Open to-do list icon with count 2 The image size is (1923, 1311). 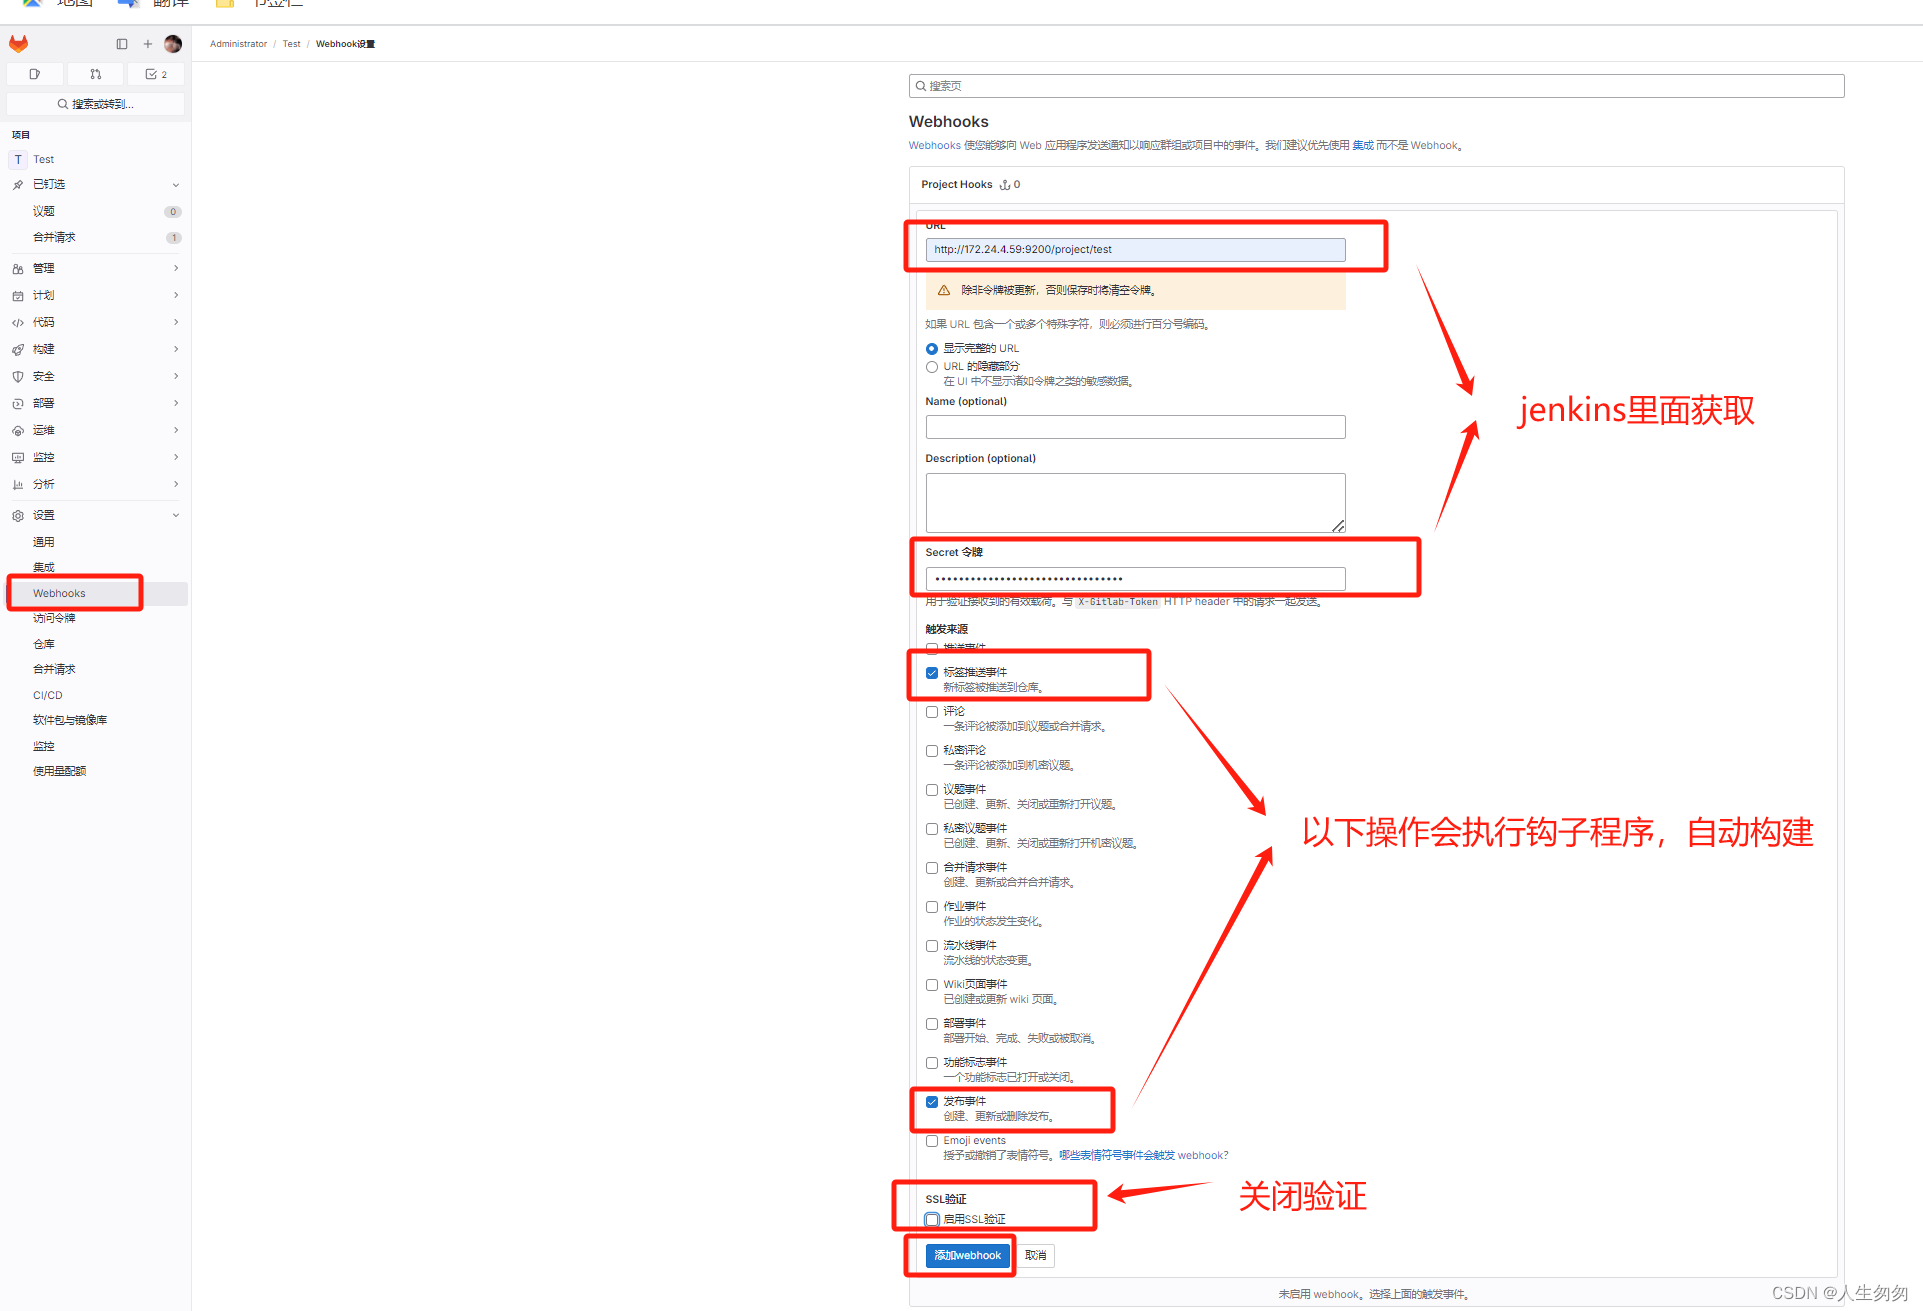156,74
